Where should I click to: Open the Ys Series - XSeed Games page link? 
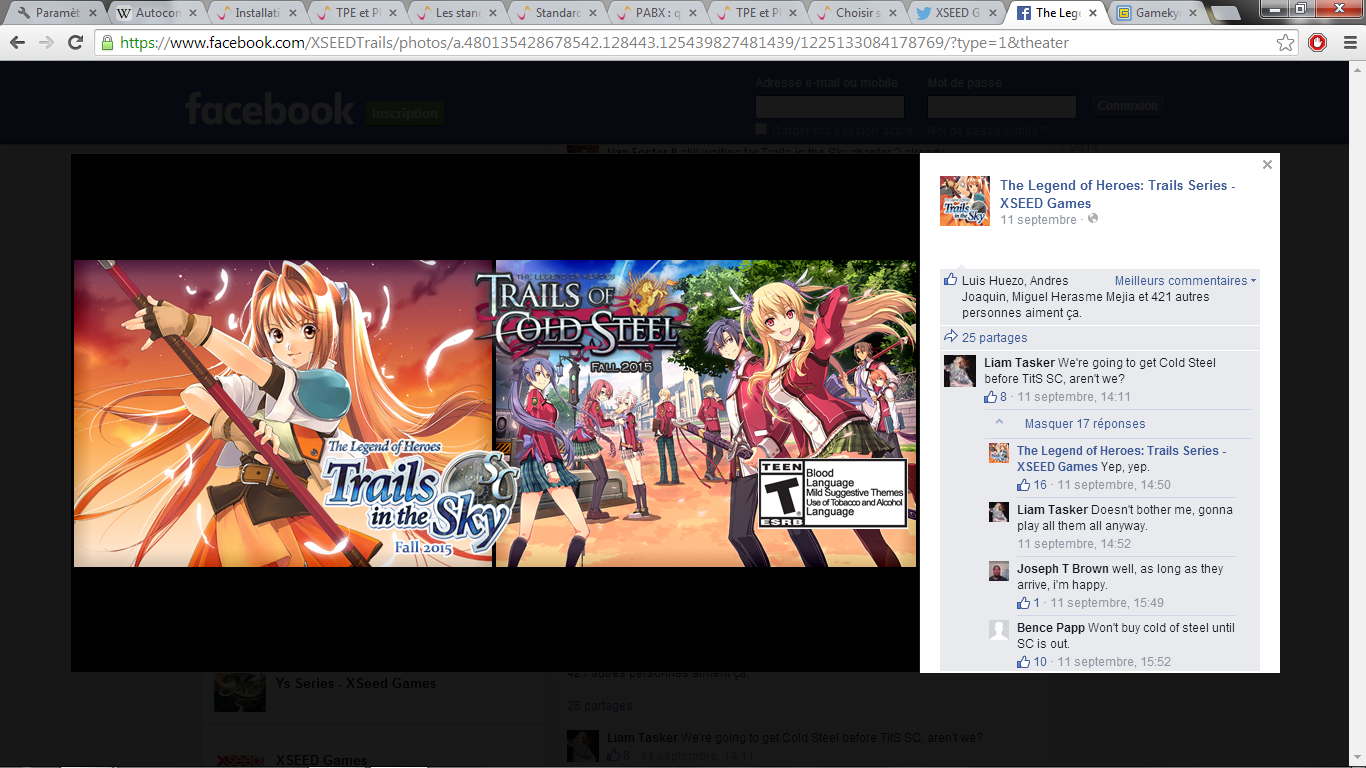356,684
